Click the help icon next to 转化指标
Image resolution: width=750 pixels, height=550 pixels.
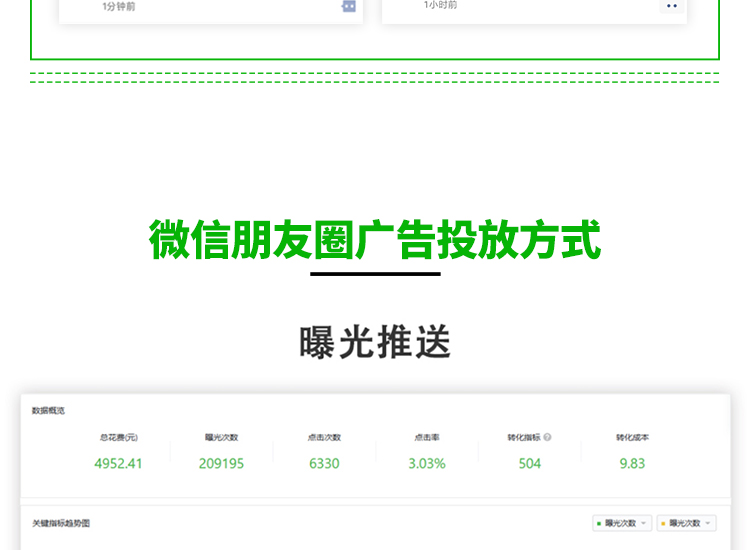point(547,437)
